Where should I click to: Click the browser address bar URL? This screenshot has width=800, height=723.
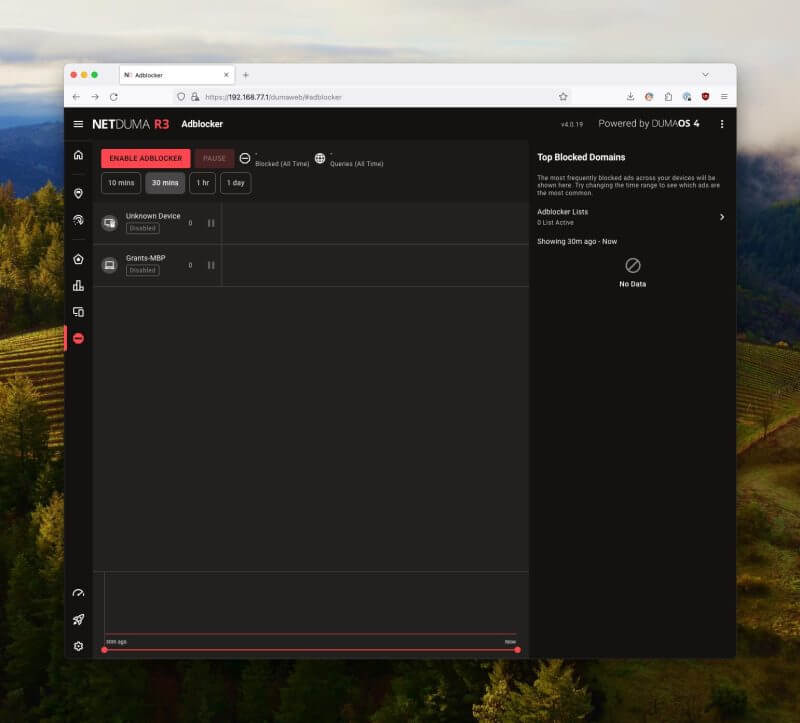click(273, 97)
